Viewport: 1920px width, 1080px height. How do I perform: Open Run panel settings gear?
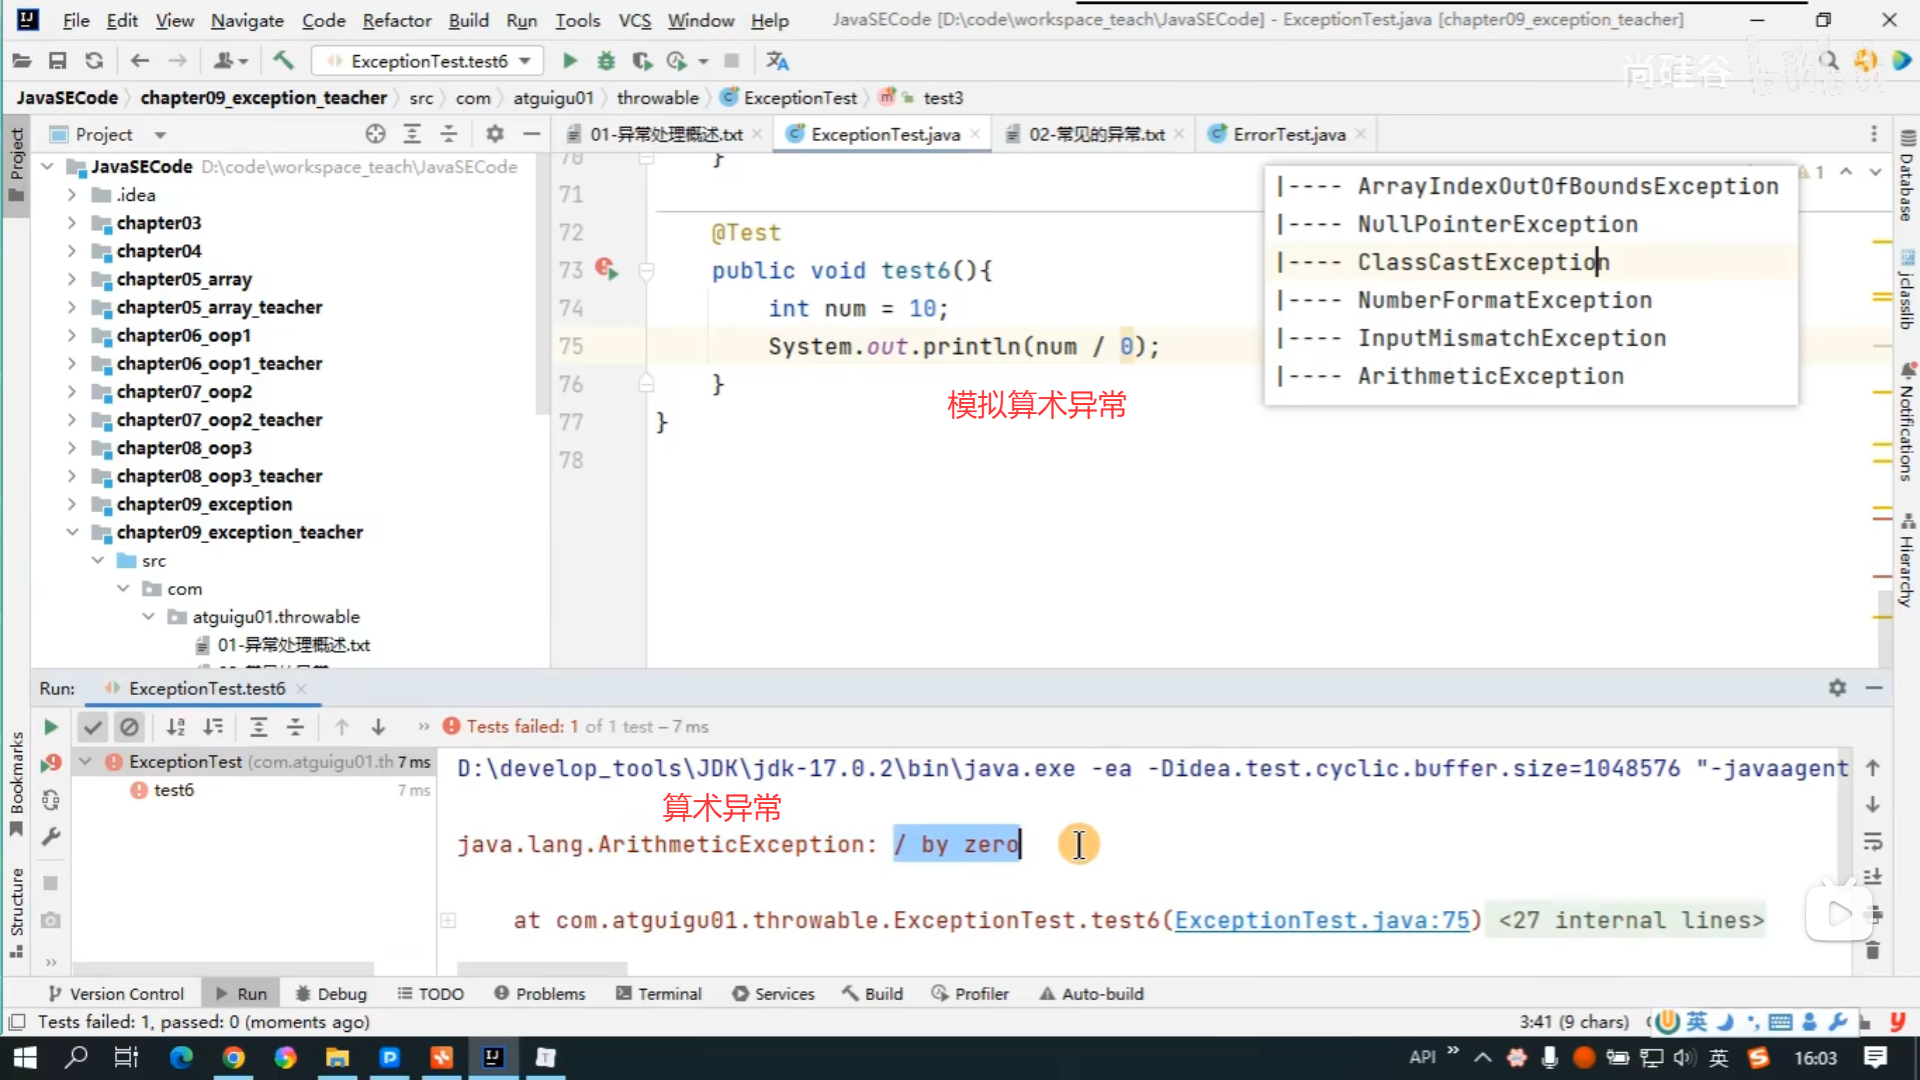coord(1837,688)
